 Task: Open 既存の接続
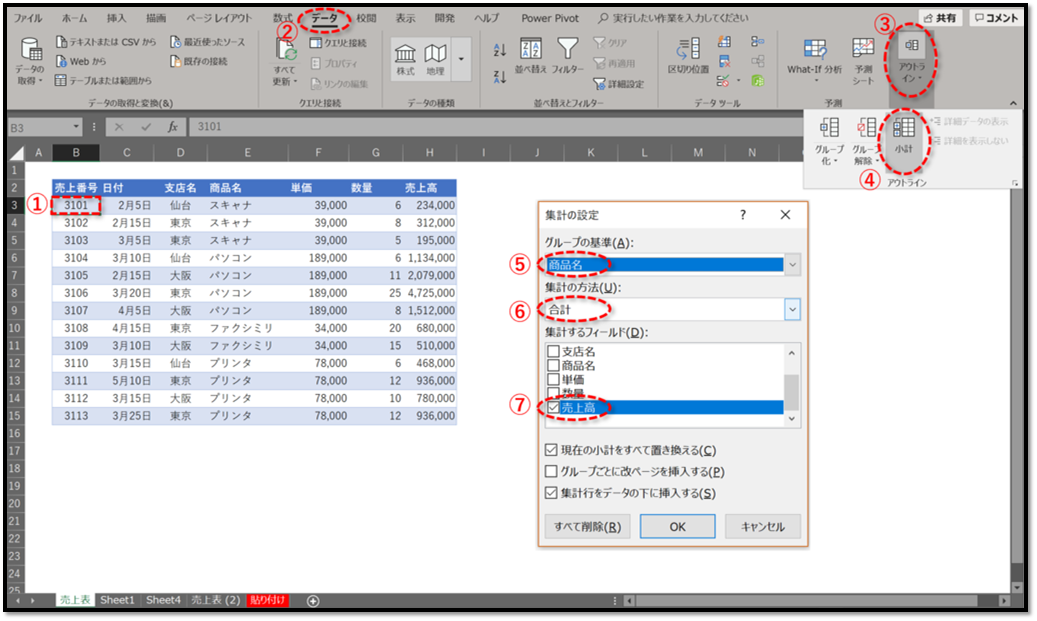click(199, 61)
